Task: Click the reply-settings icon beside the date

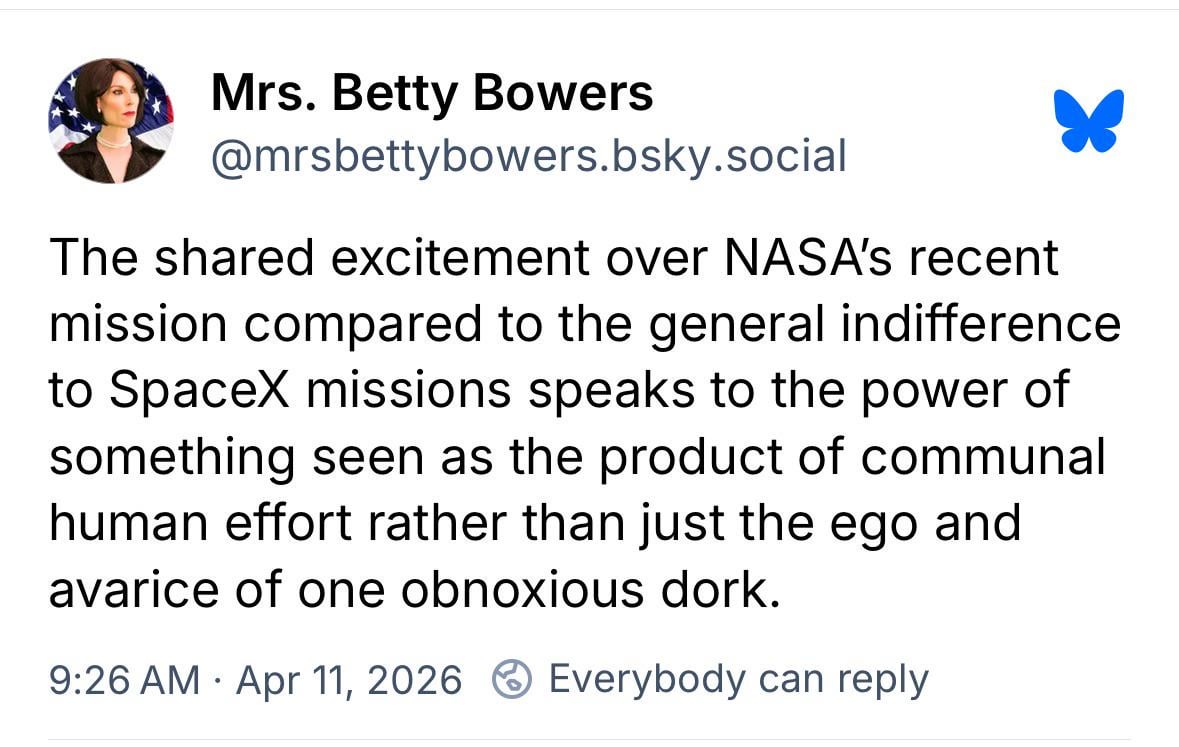Action: pyautogui.click(x=511, y=680)
